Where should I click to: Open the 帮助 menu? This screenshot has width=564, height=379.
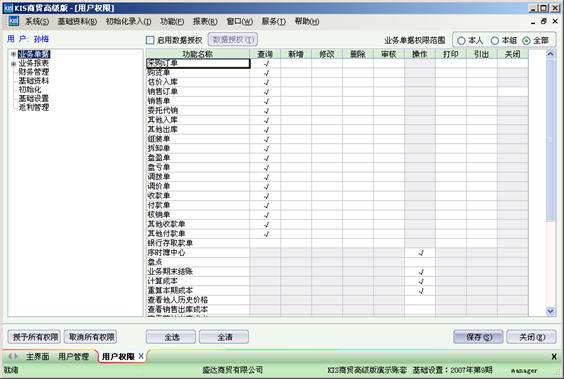tap(307, 22)
